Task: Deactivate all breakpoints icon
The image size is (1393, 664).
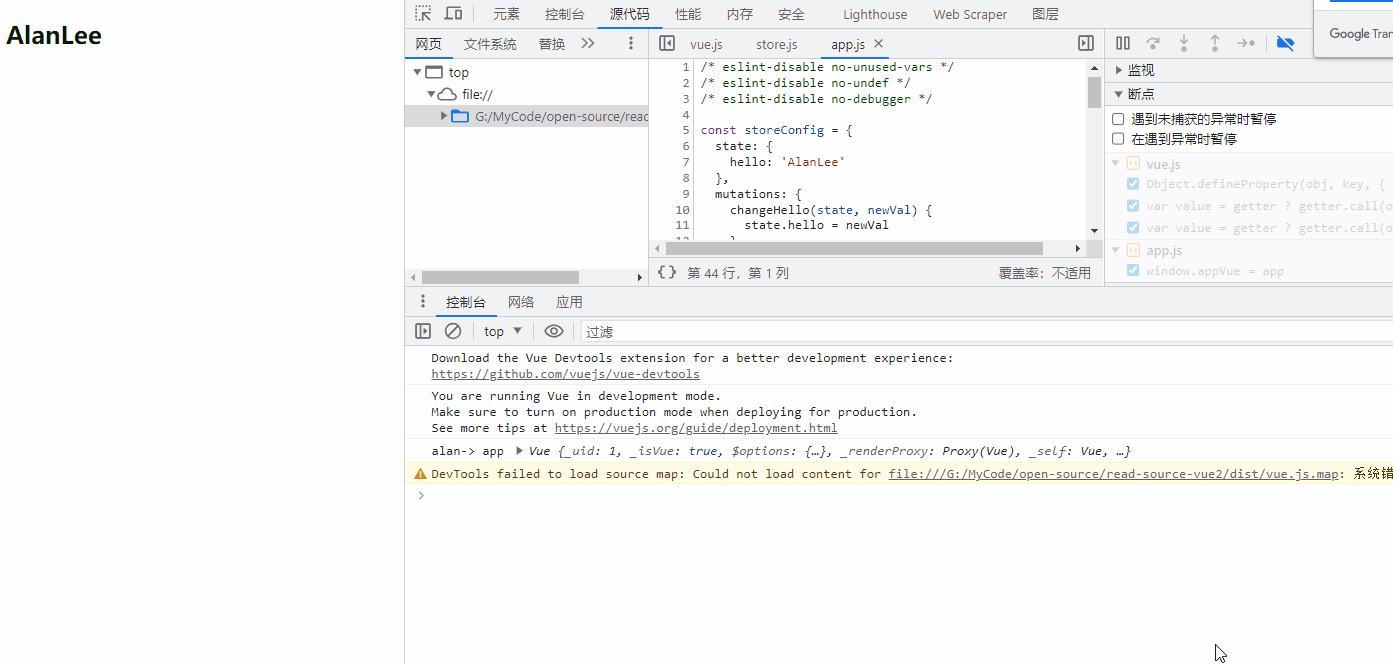Action: (x=1286, y=43)
